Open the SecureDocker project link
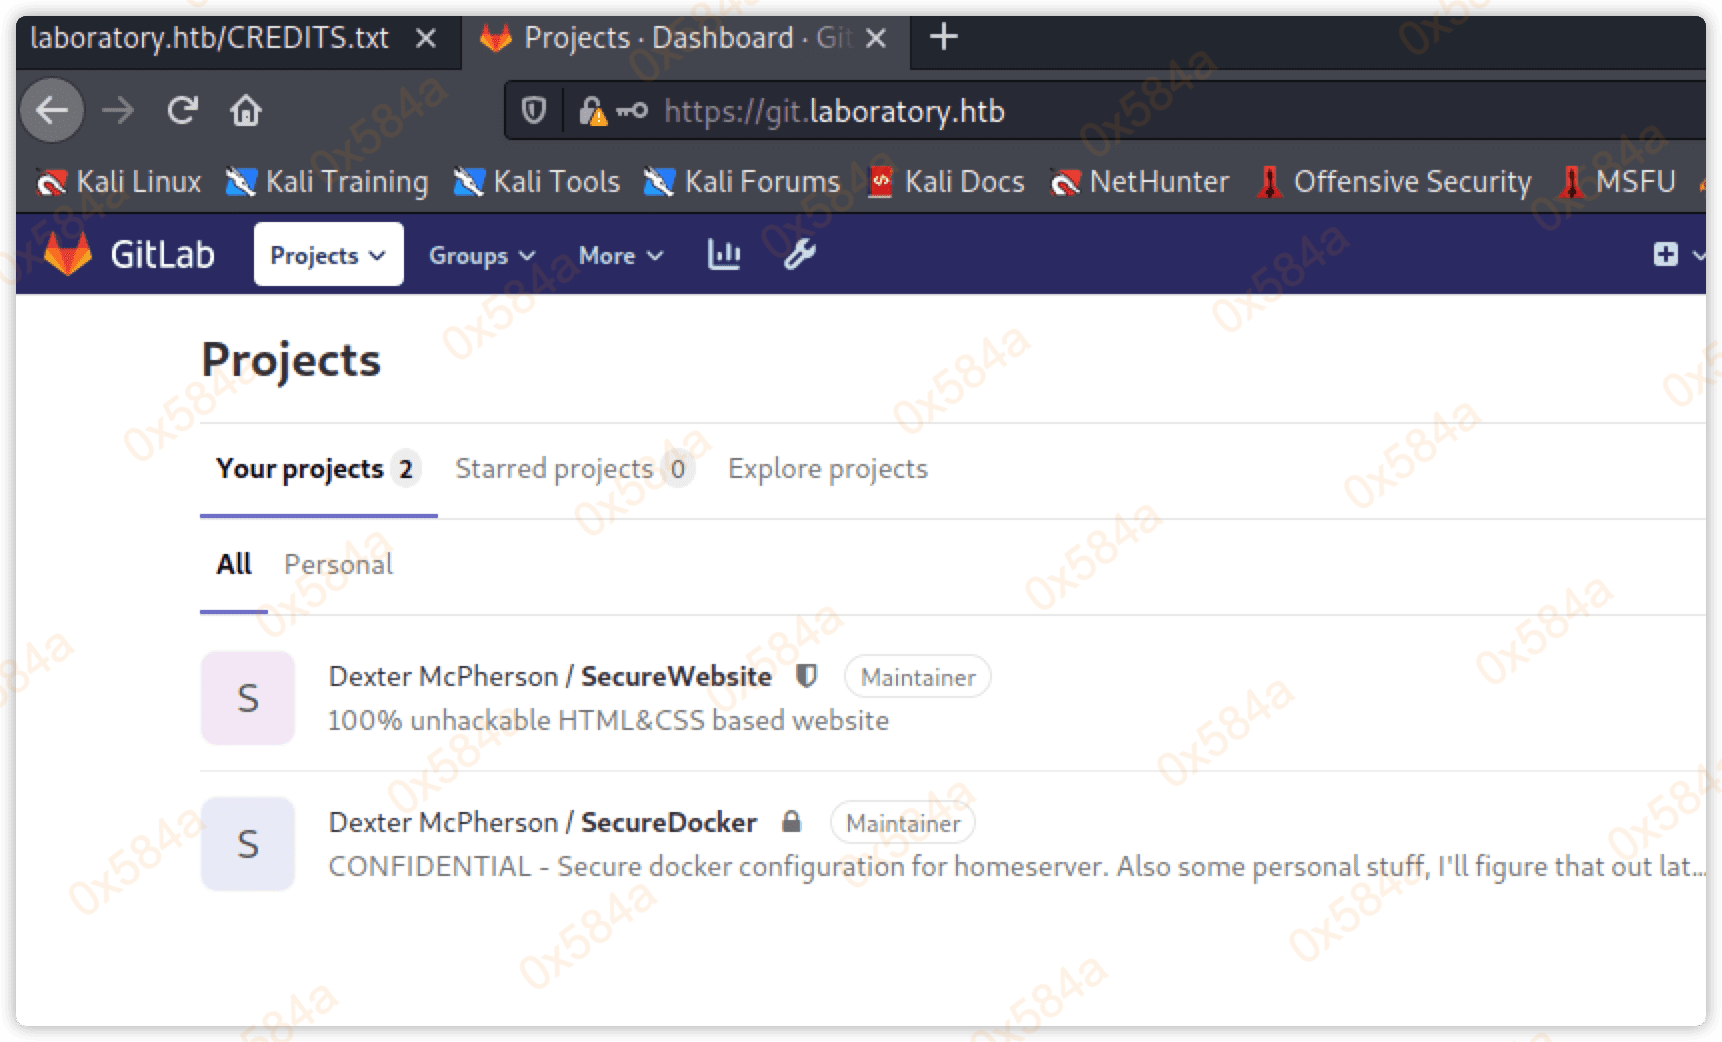1722x1042 pixels. 668,823
